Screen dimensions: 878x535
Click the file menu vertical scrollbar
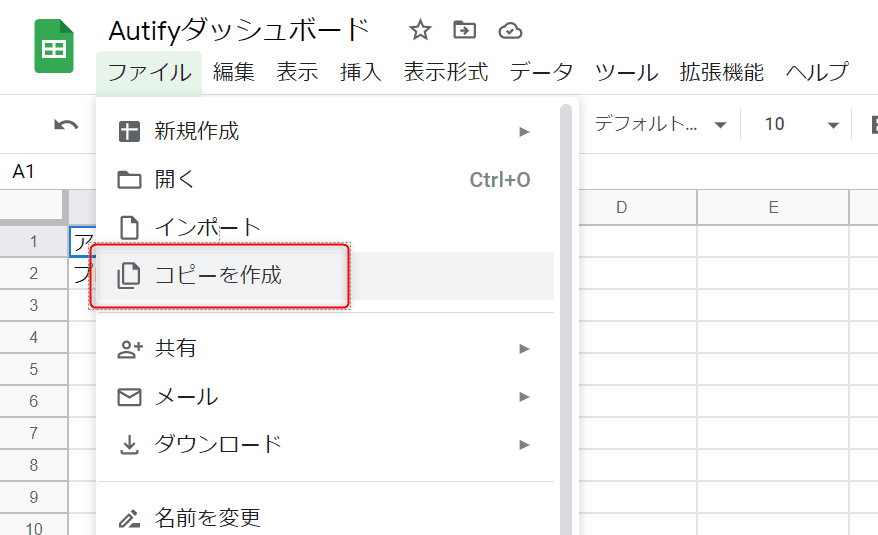coord(566,300)
